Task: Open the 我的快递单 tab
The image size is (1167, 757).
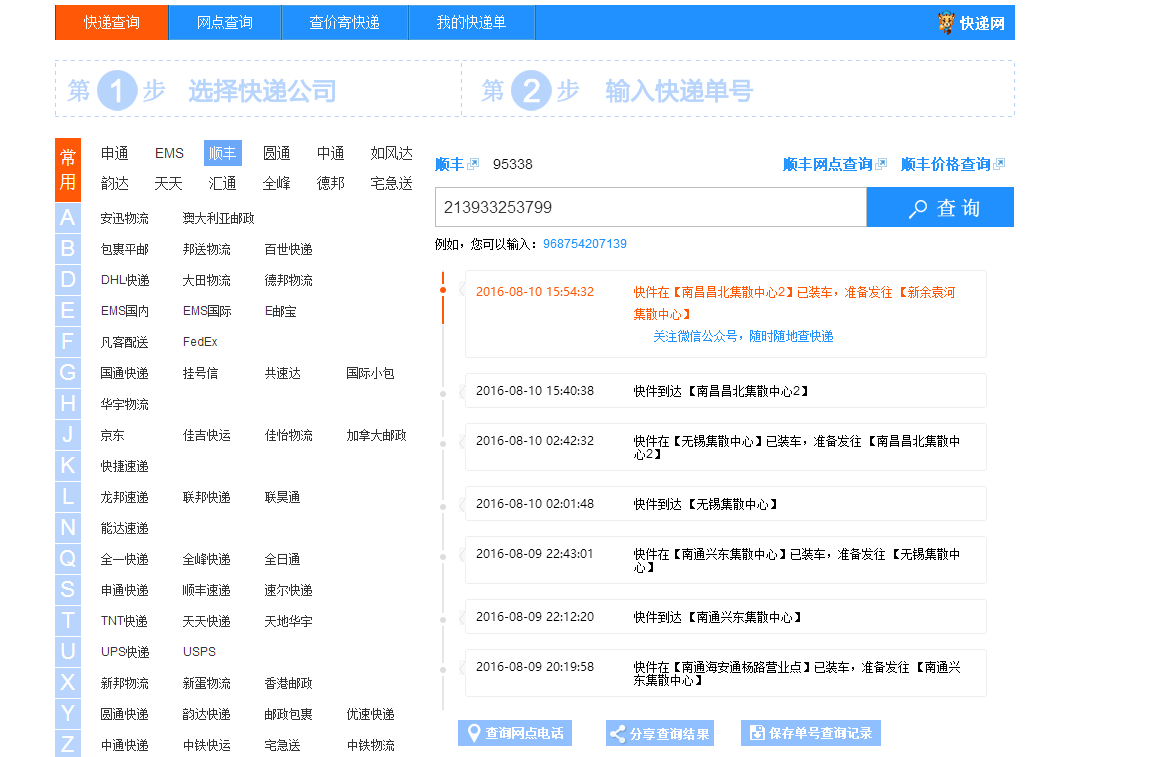Action: [x=471, y=22]
